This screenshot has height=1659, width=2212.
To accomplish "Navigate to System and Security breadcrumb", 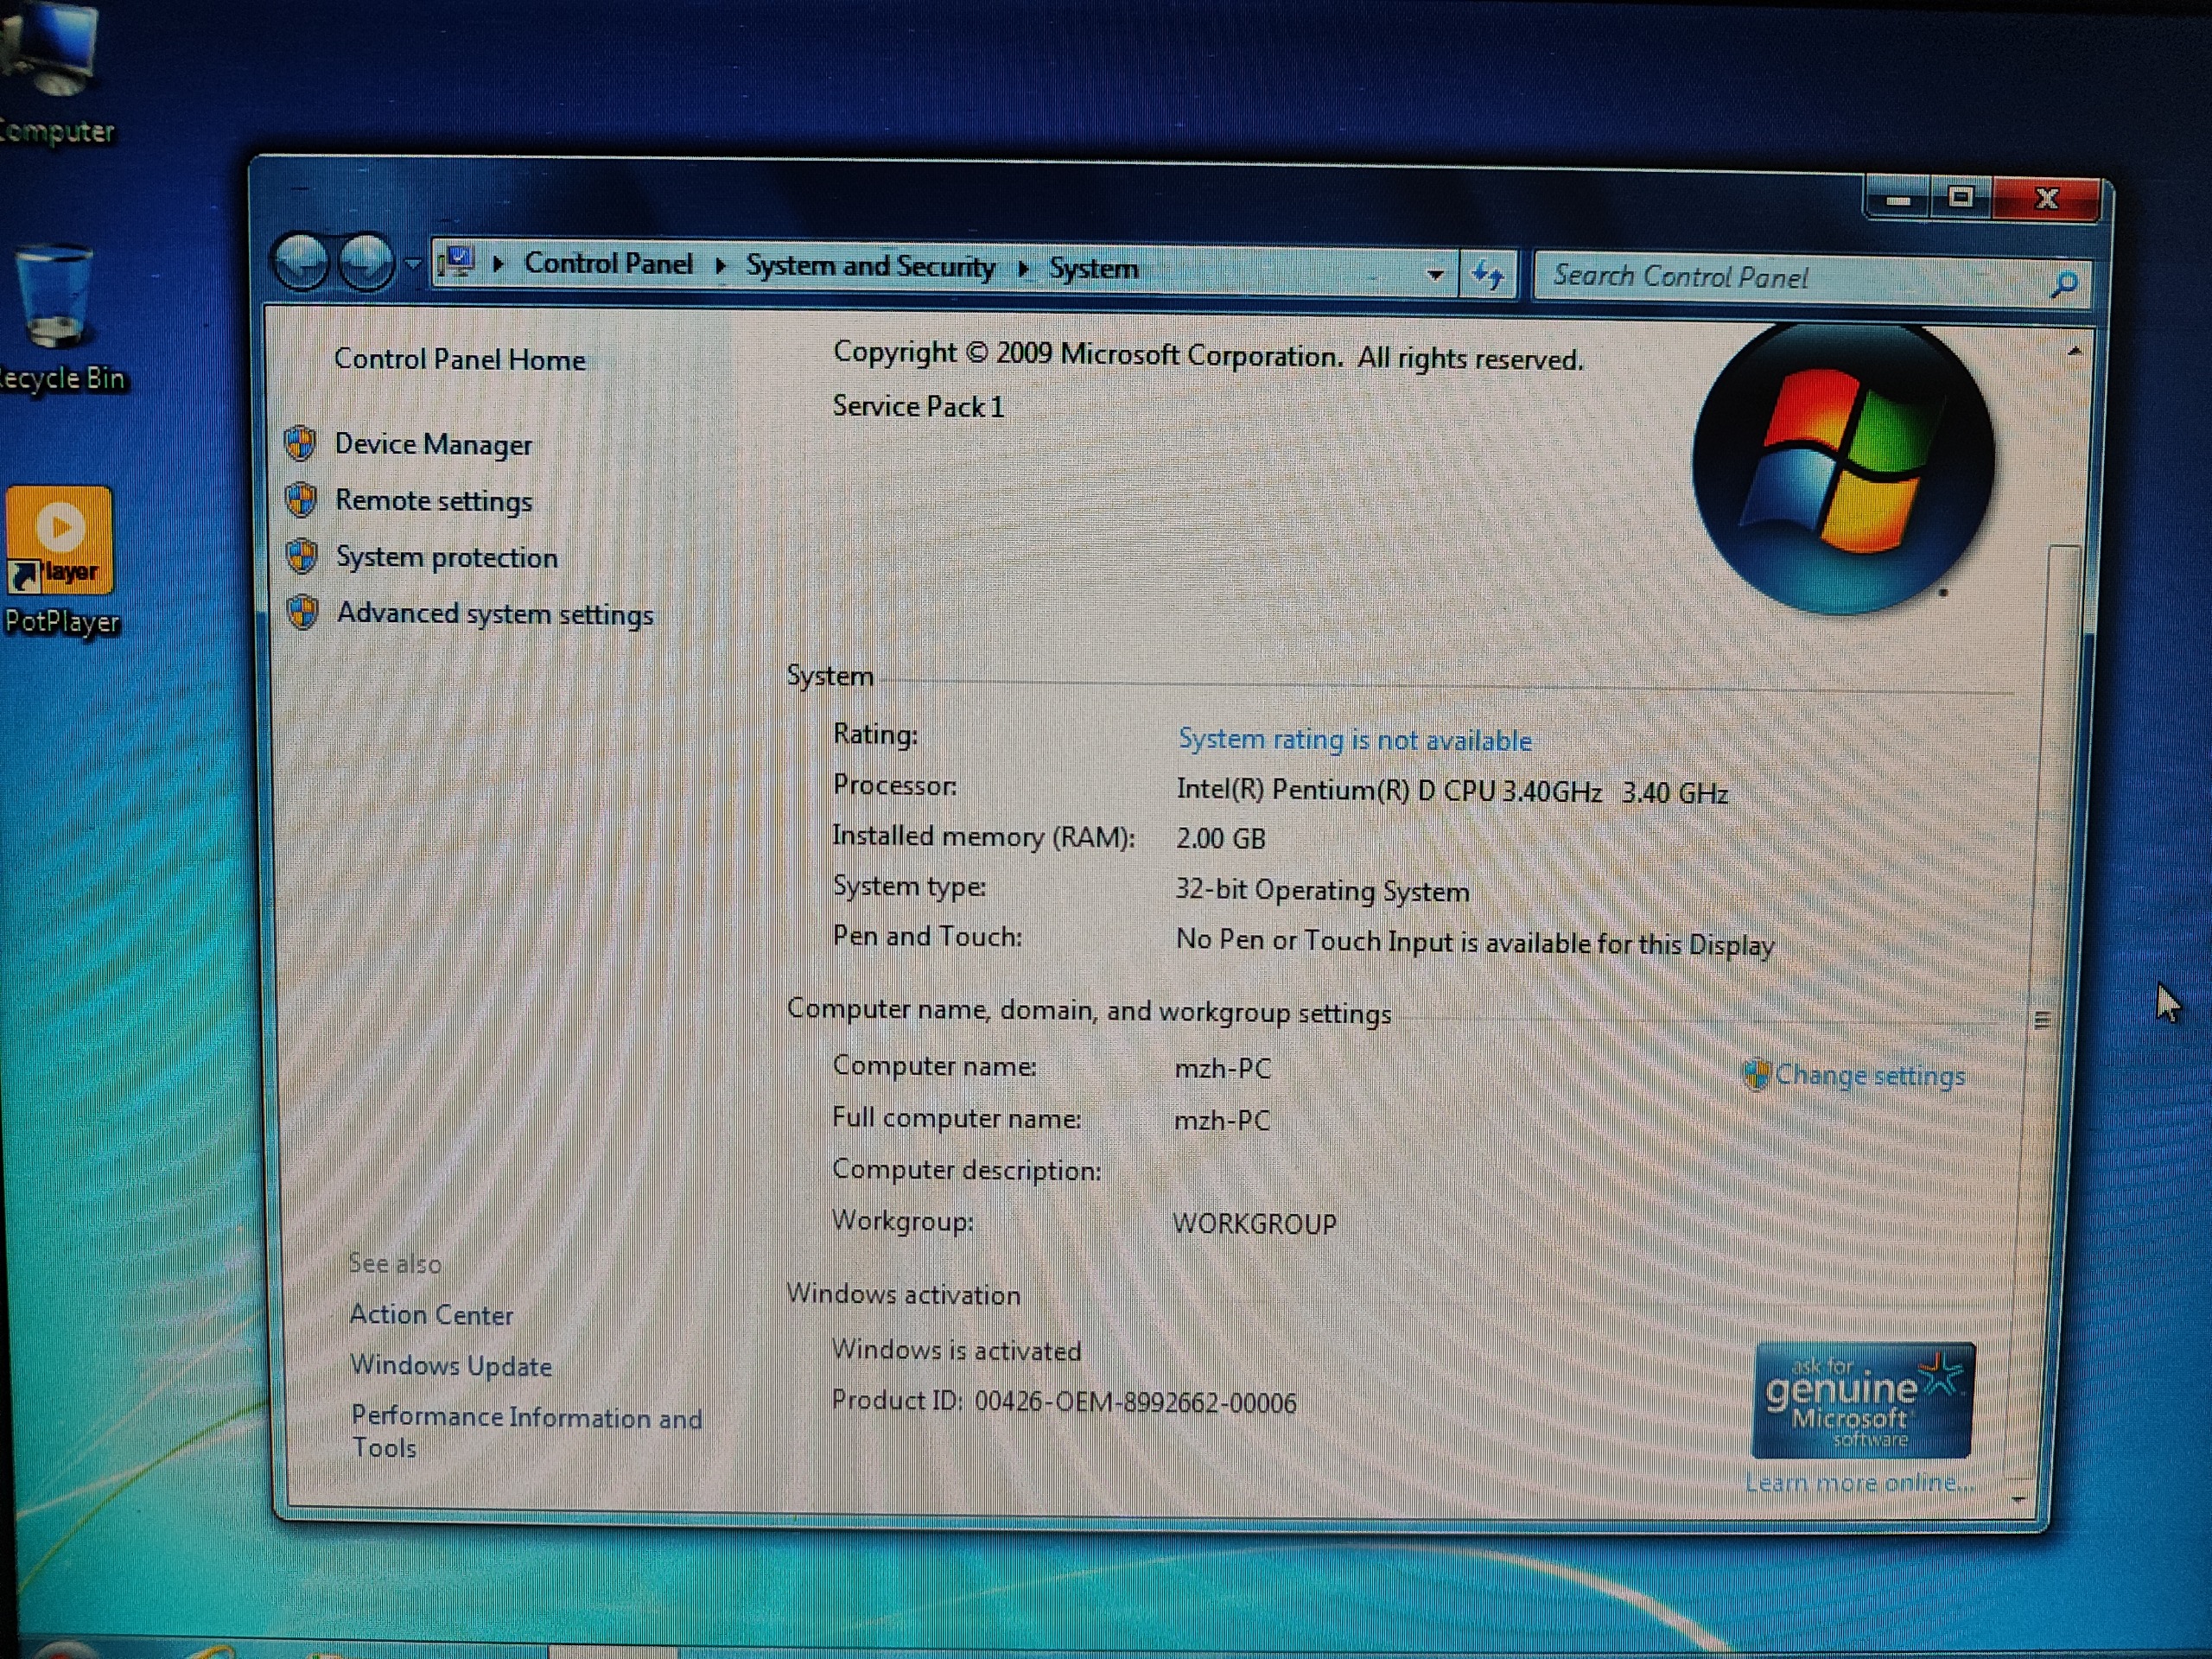I will click(870, 266).
